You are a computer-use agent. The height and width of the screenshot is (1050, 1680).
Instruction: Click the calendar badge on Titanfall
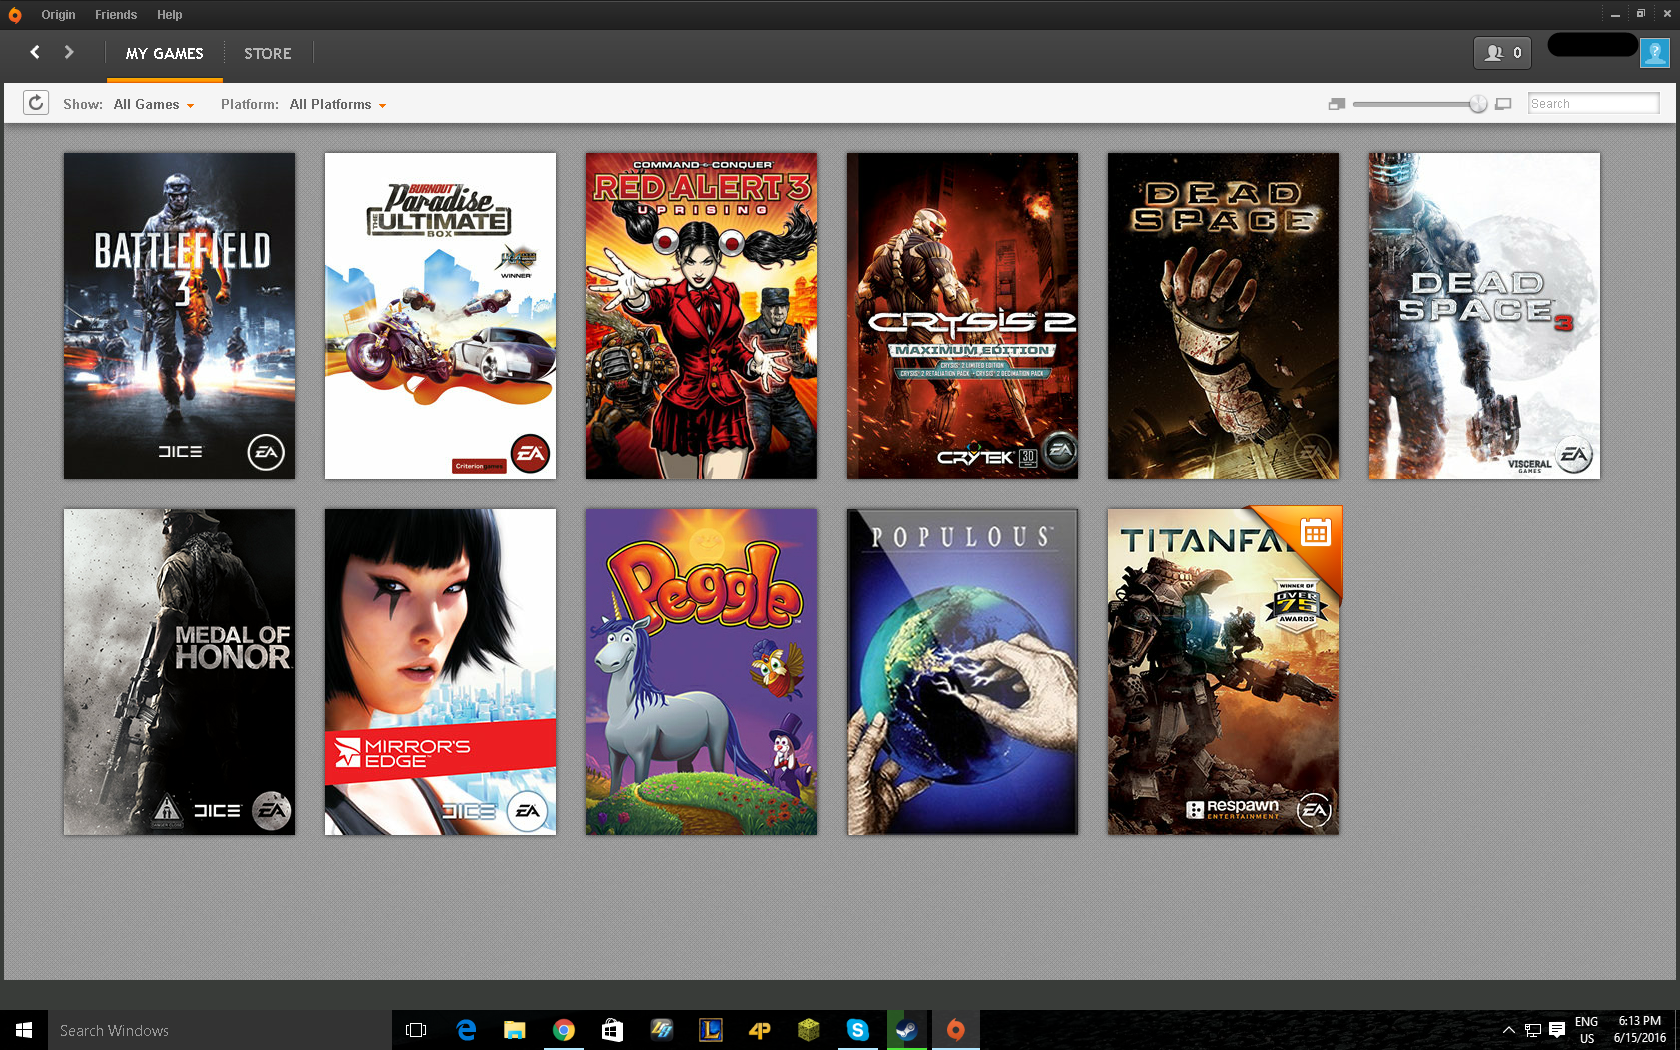pyautogui.click(x=1316, y=532)
